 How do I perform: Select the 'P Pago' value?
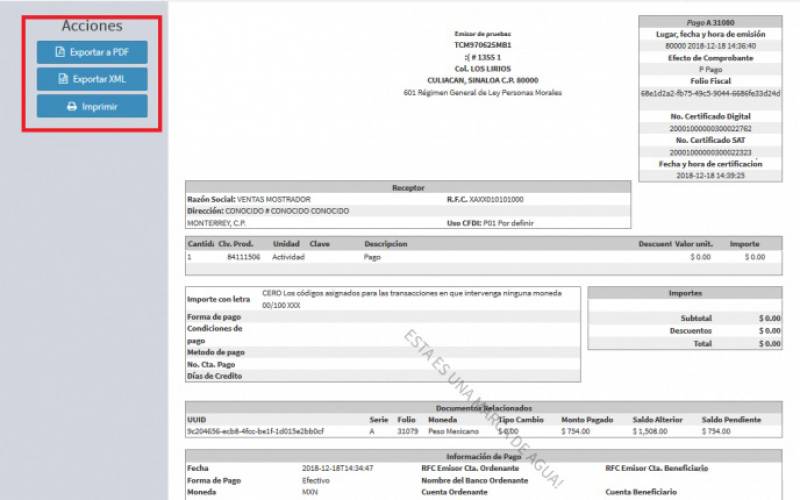point(710,69)
